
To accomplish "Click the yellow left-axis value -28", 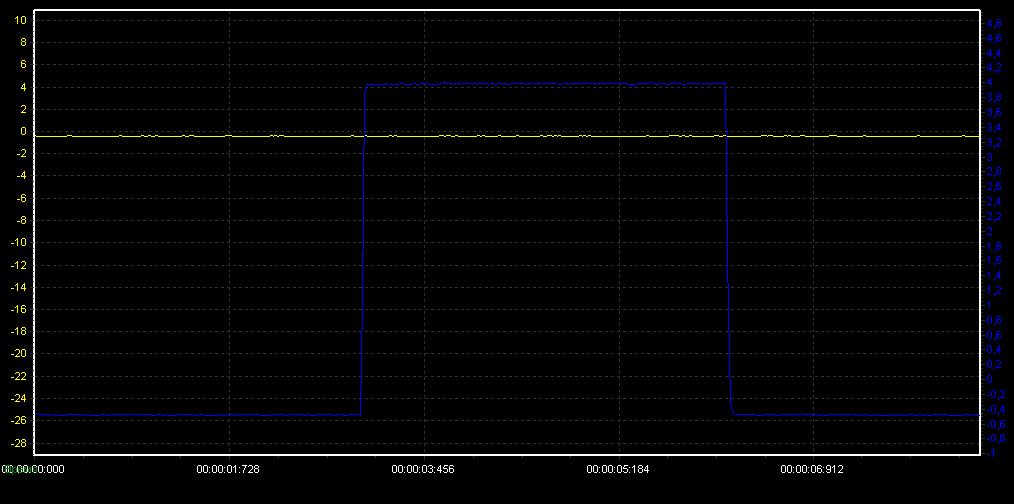I will pos(19,442).
